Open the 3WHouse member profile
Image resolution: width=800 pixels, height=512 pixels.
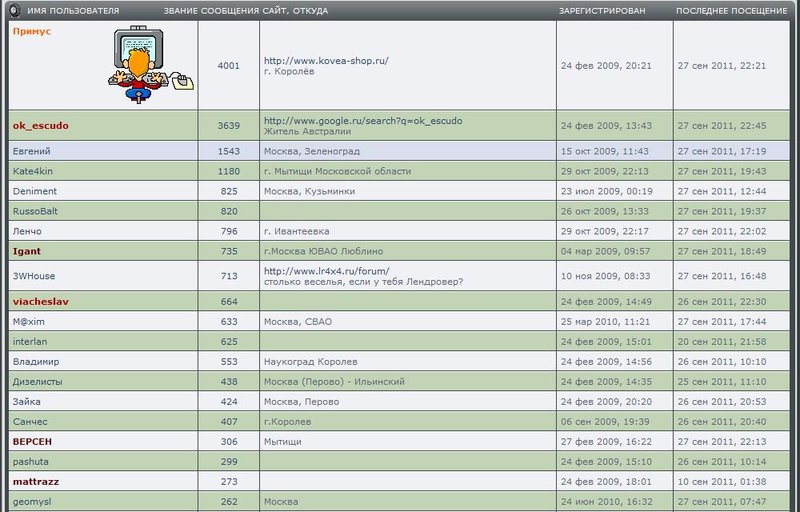[x=34, y=276]
